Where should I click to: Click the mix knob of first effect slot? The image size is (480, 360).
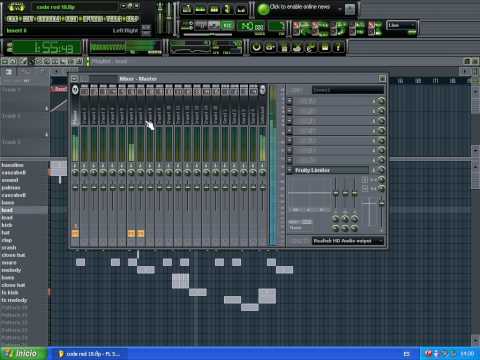(x=381, y=101)
